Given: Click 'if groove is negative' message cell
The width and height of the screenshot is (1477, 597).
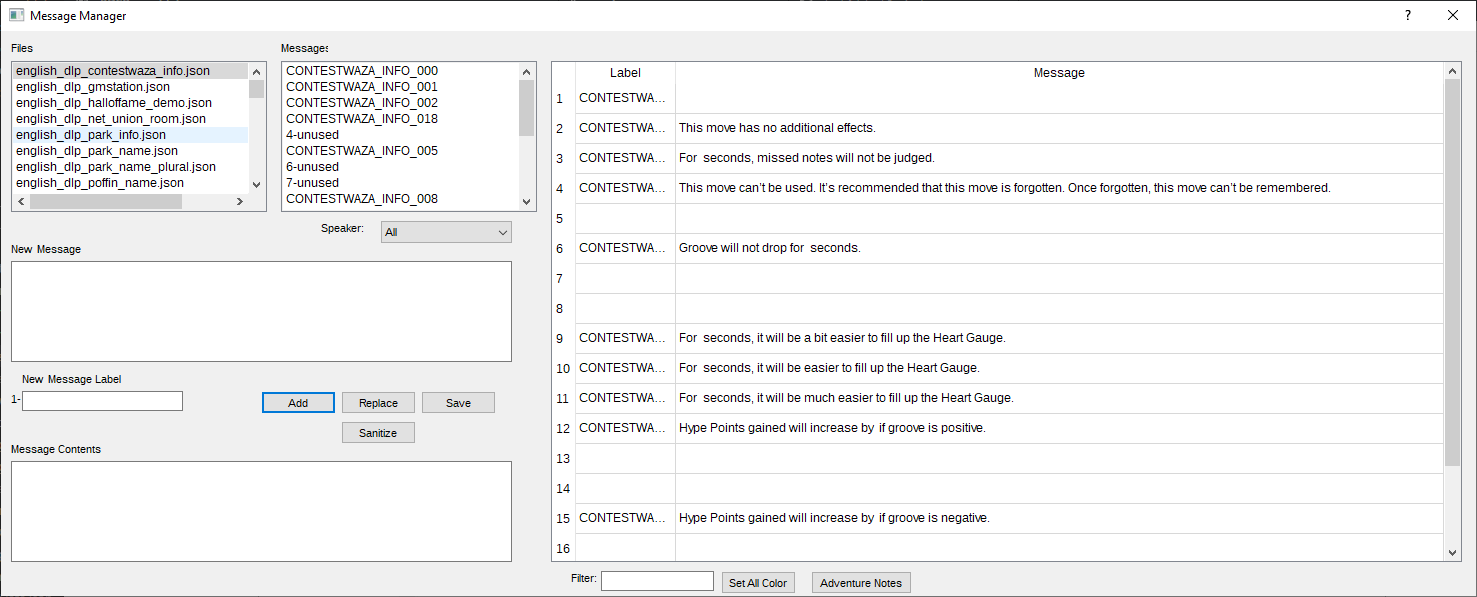Looking at the screenshot, I should 1060,518.
